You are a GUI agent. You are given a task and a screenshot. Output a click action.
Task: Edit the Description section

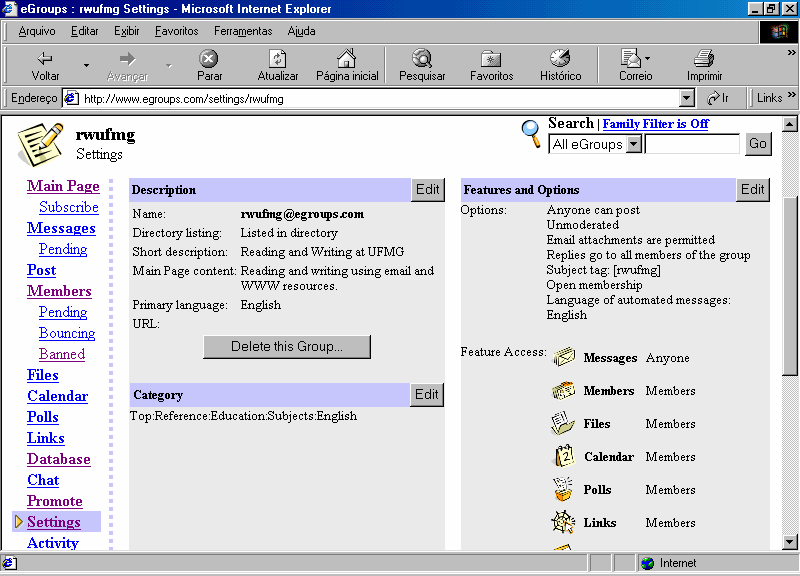click(x=428, y=190)
